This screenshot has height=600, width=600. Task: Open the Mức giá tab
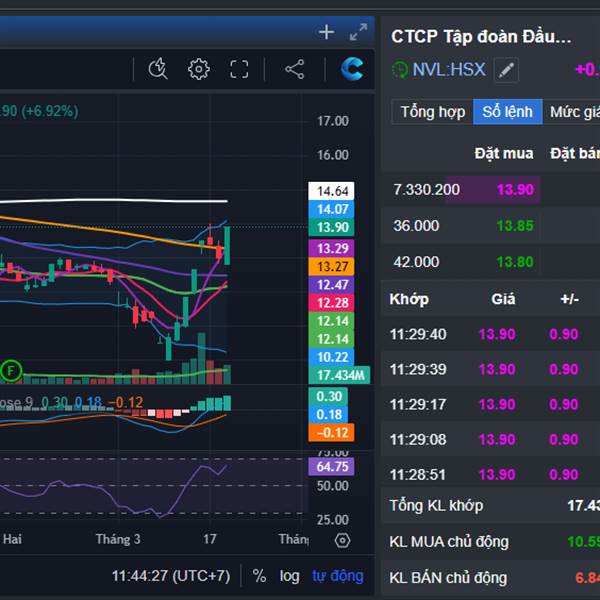tap(573, 112)
